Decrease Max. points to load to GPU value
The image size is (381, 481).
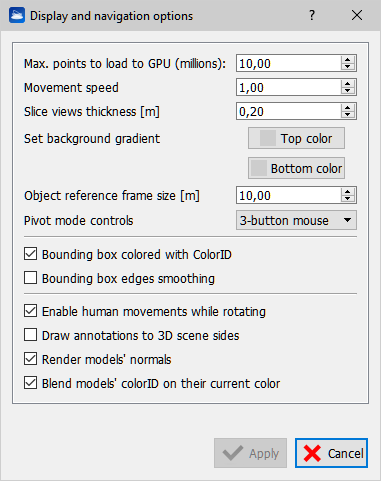[348, 67]
